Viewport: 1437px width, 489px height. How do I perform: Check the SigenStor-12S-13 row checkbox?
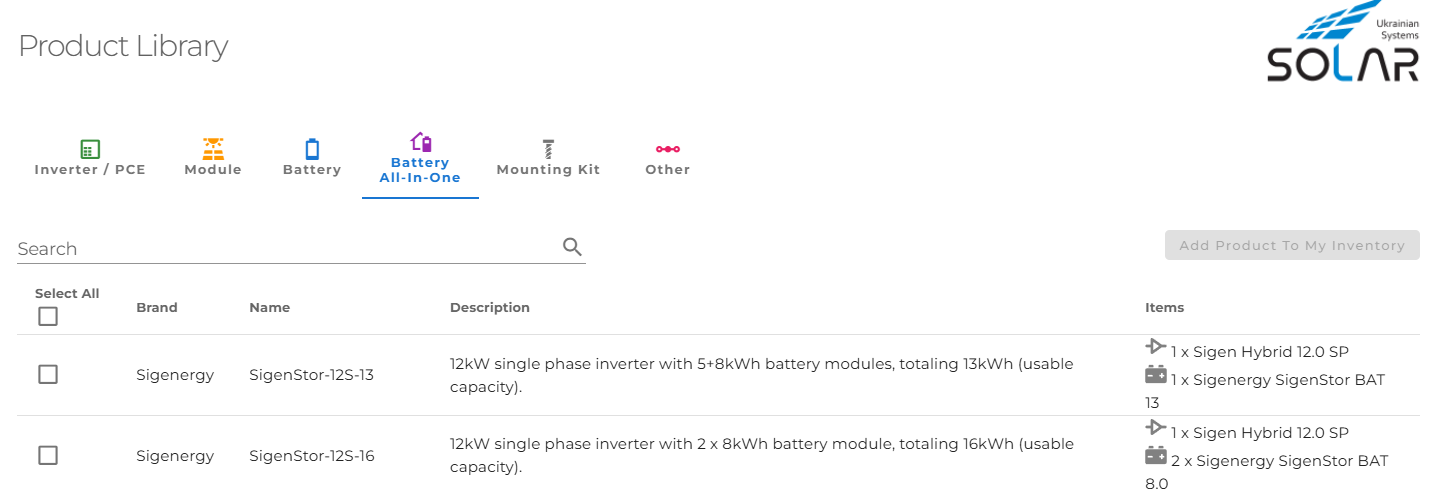coord(48,374)
